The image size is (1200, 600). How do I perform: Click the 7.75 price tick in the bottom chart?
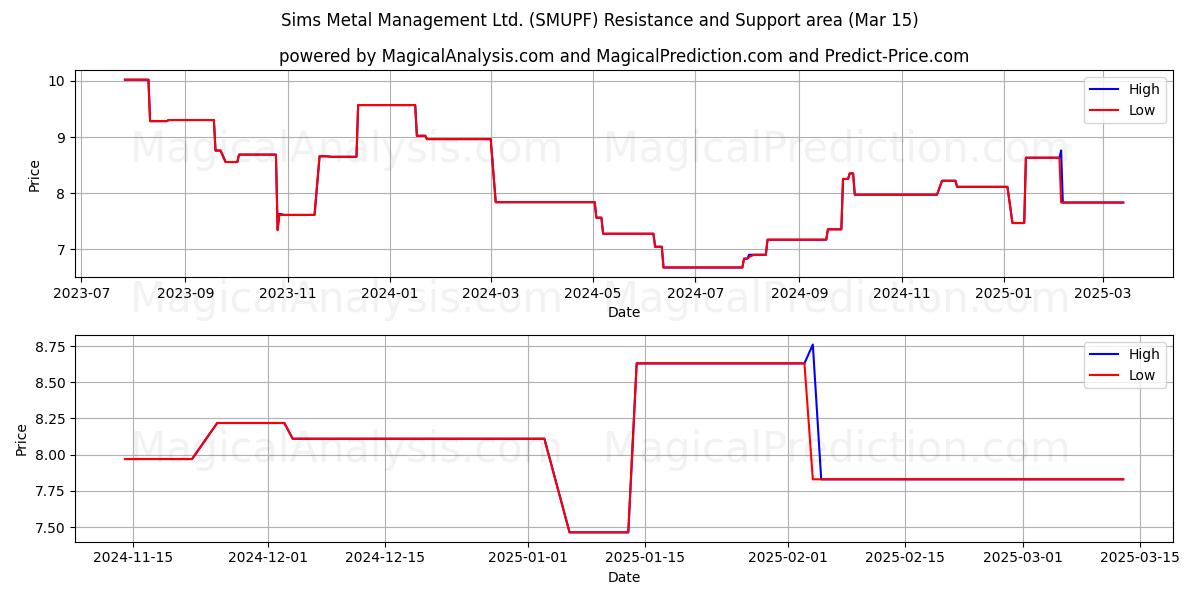[x=51, y=491]
